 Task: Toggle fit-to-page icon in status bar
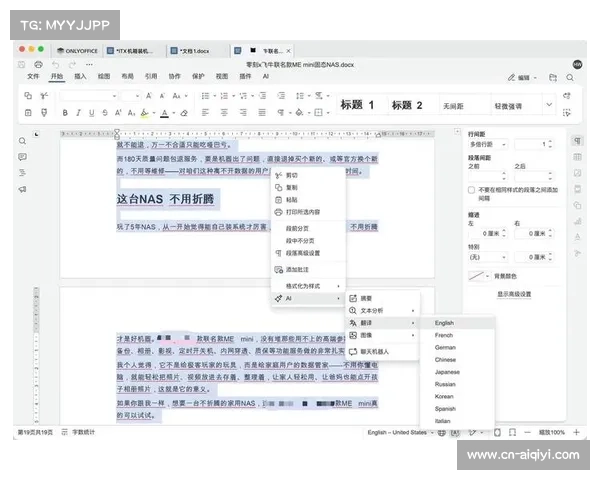click(x=497, y=432)
